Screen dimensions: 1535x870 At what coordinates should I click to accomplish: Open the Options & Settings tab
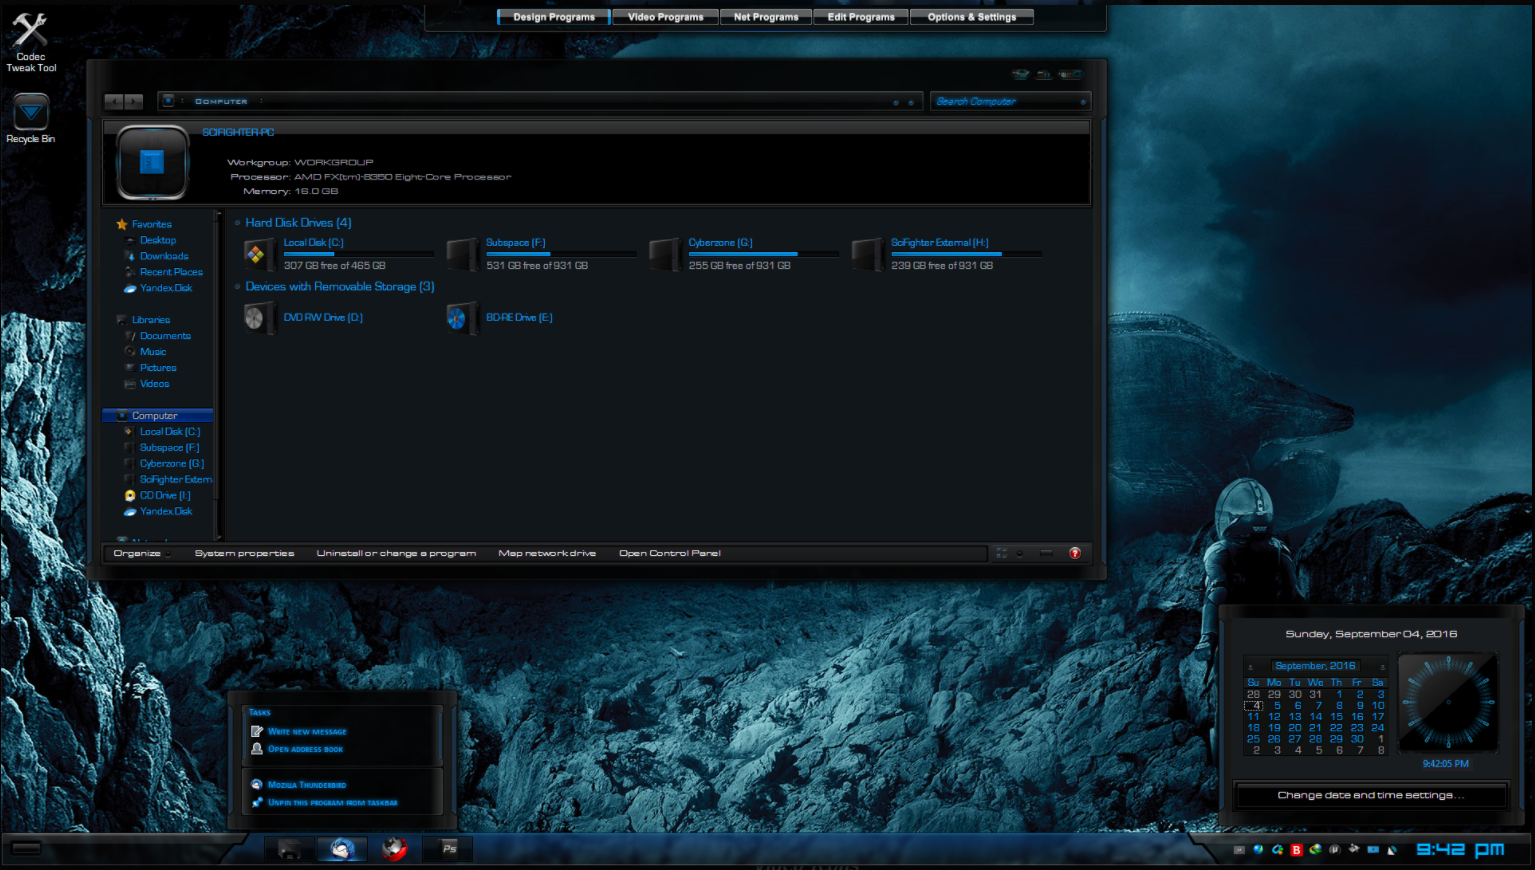971,17
